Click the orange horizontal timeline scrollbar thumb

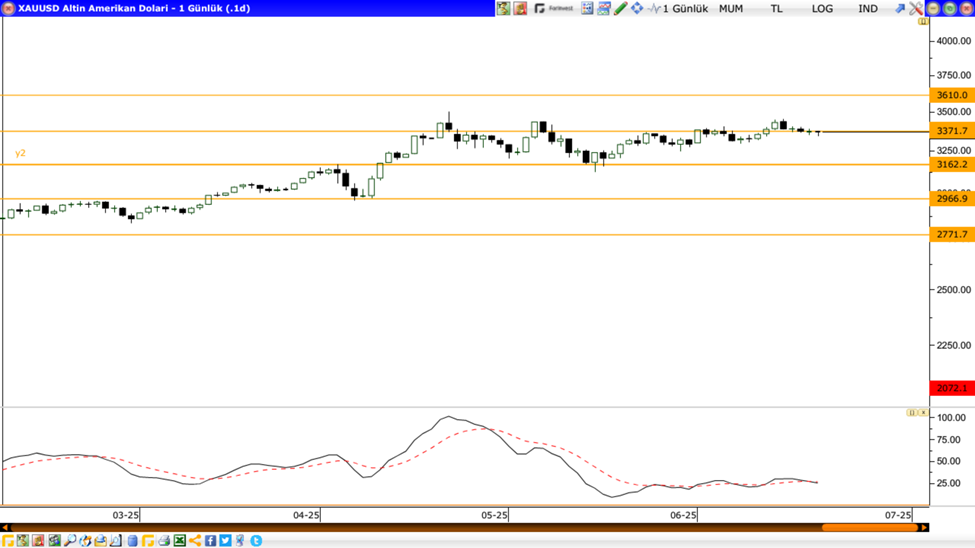click(868, 528)
